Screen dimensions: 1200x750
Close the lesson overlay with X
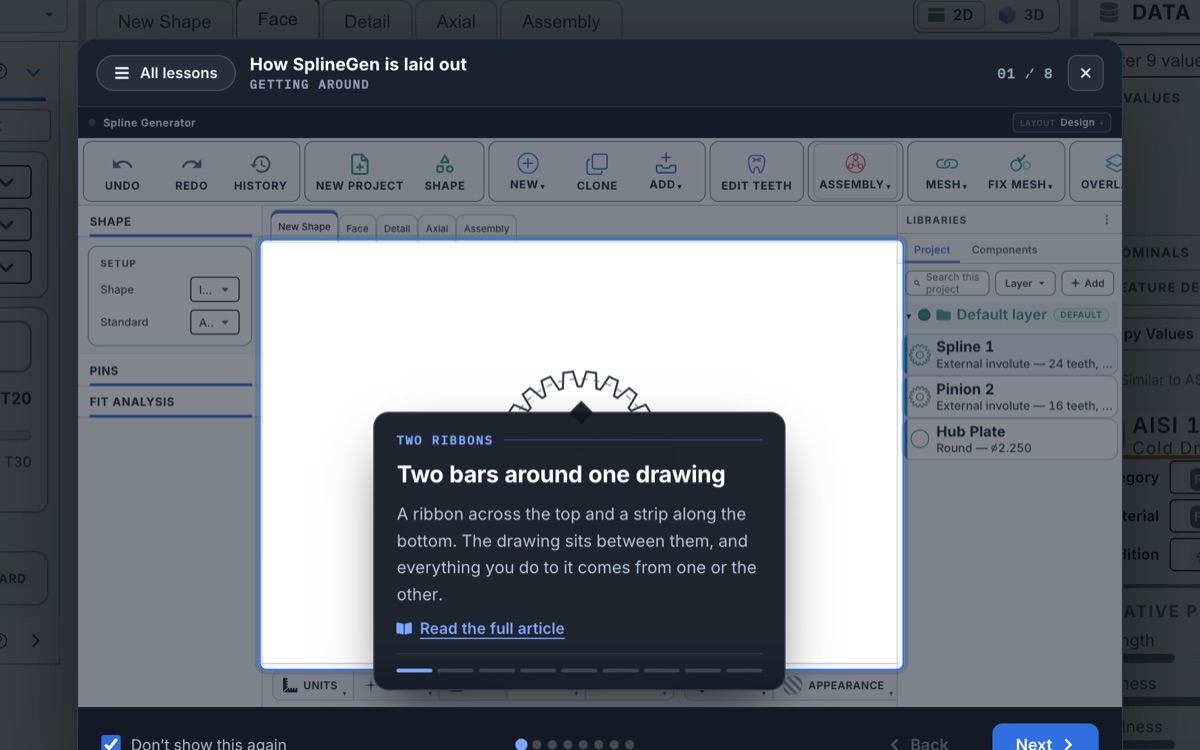[1086, 73]
